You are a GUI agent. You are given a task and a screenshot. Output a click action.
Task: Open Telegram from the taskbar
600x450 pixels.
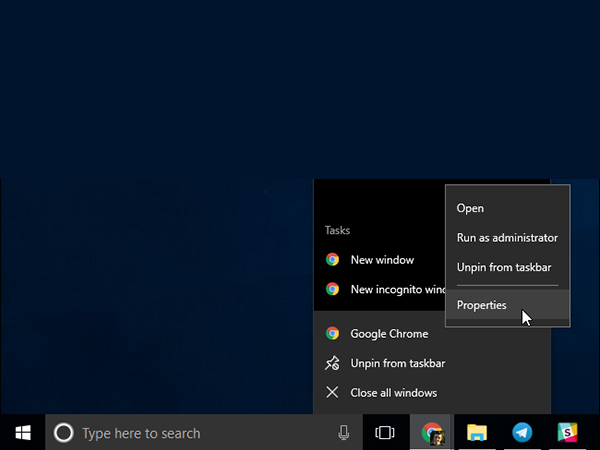pos(522,433)
